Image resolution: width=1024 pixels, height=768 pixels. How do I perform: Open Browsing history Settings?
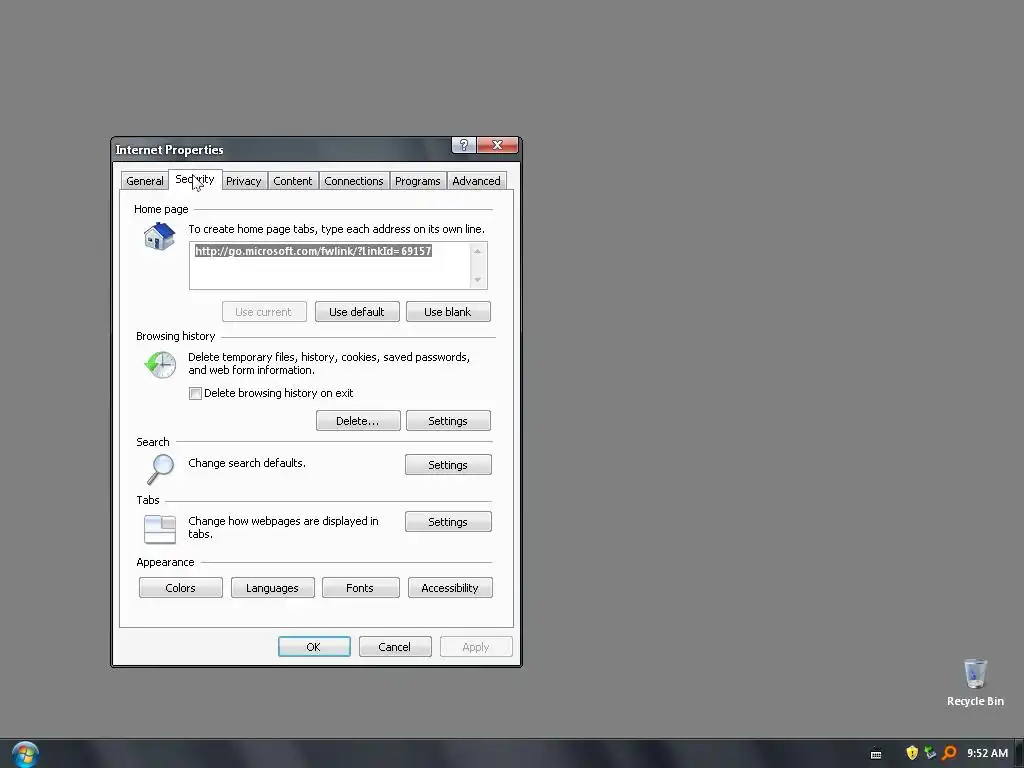(x=448, y=421)
